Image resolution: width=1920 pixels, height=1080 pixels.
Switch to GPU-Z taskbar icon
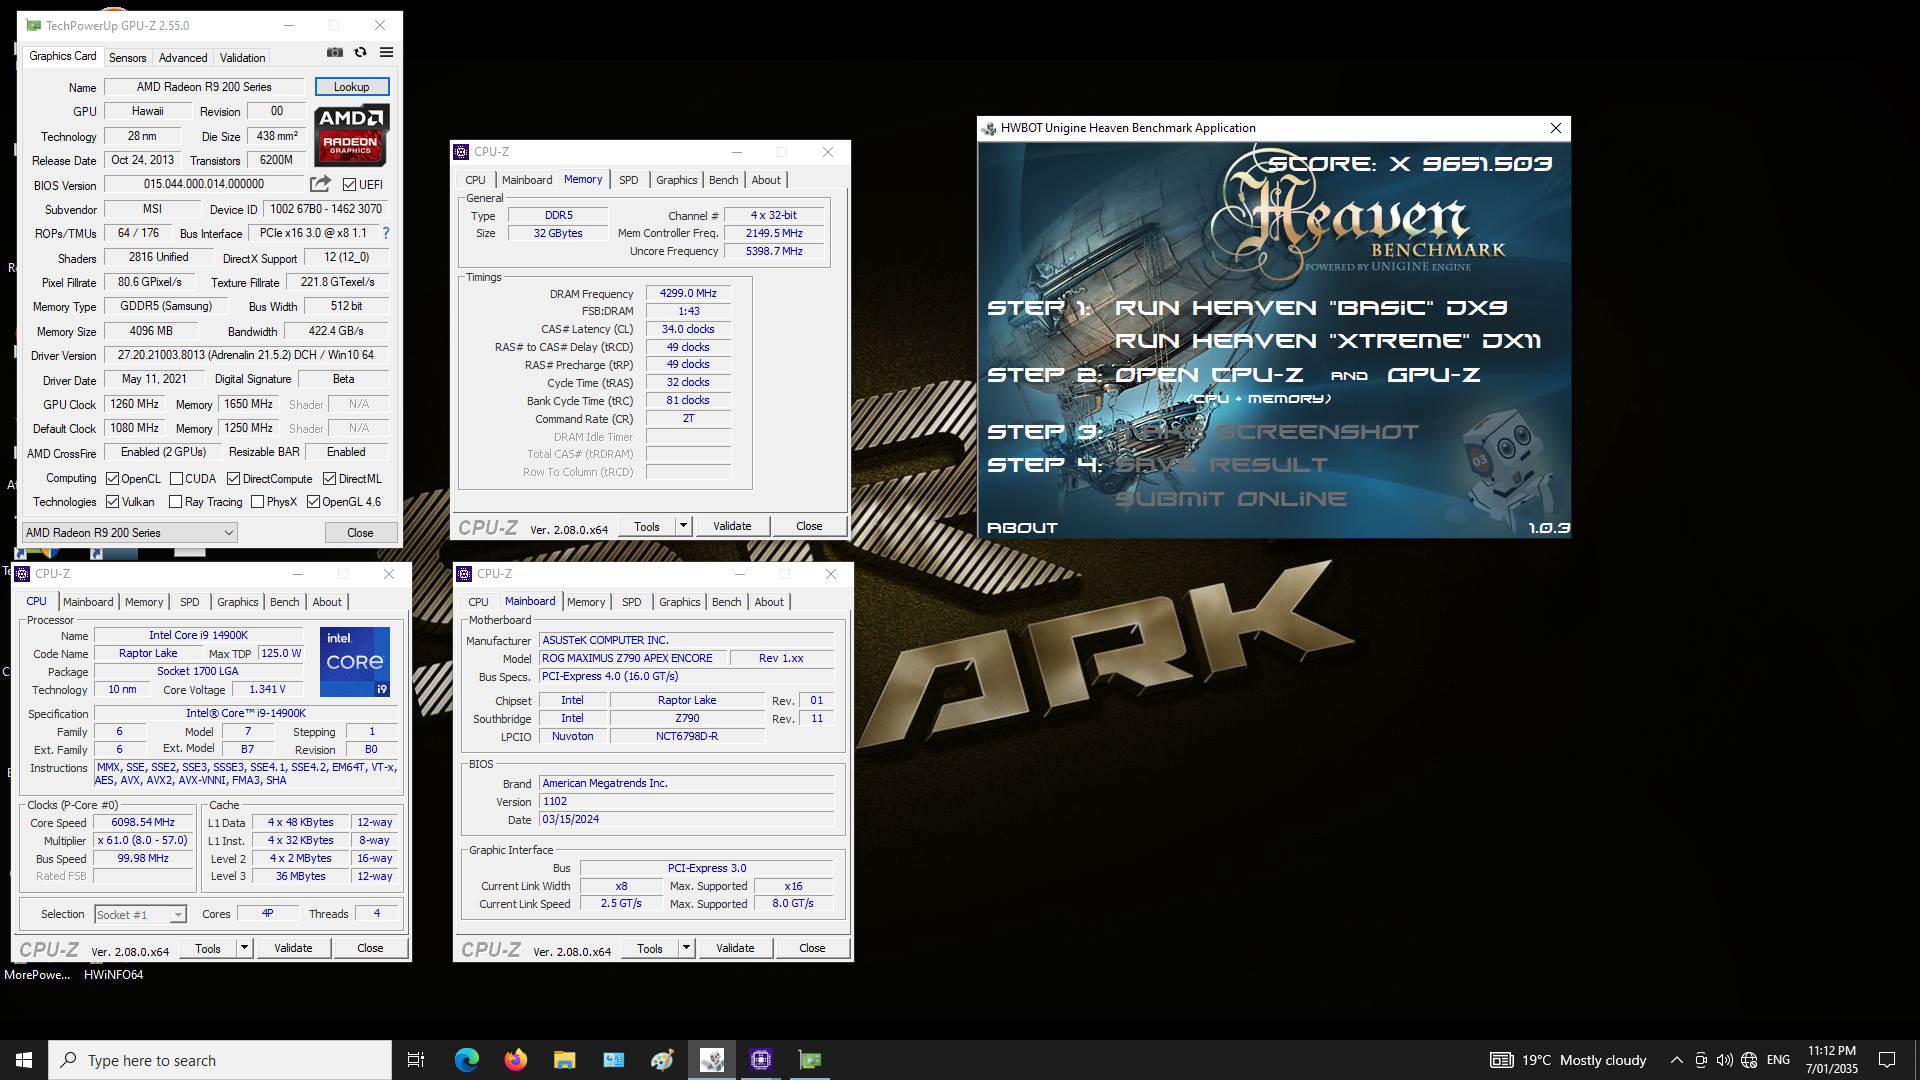[810, 1060]
